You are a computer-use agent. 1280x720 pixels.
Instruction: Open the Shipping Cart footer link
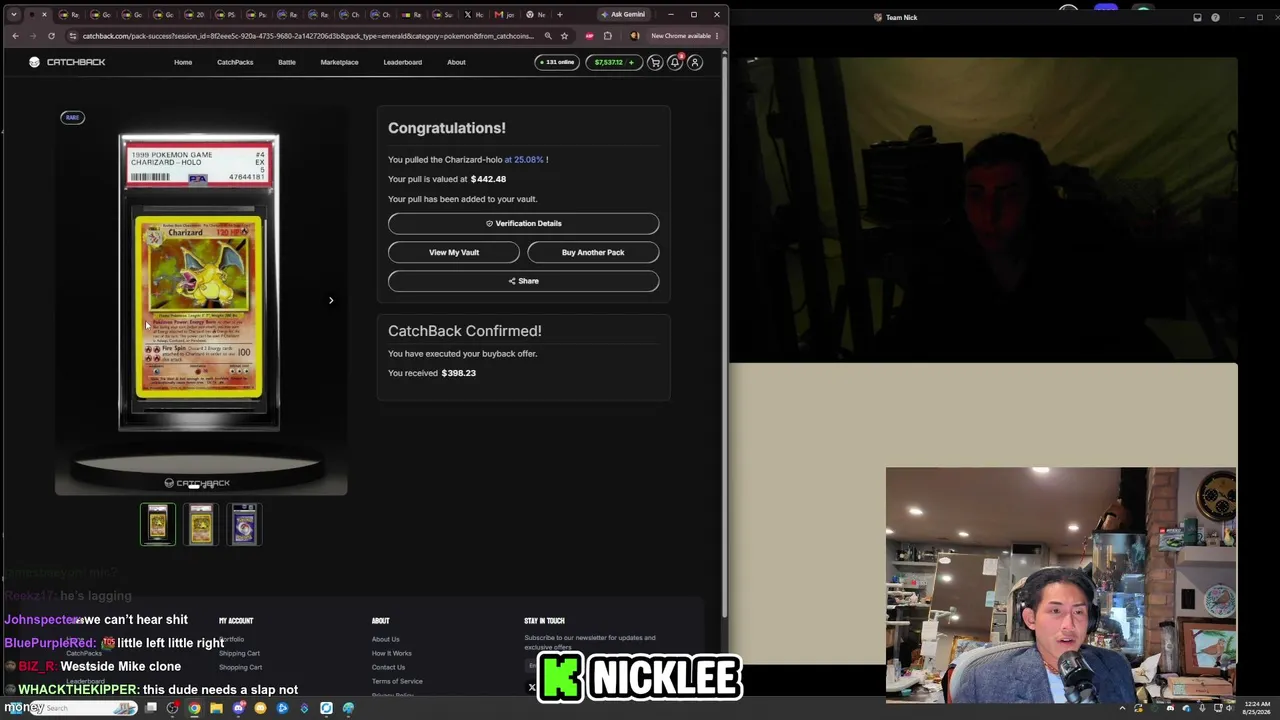(240, 653)
